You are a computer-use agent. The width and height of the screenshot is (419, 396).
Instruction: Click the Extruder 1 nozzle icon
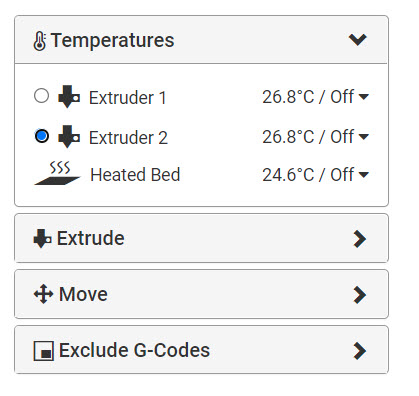coord(69,97)
